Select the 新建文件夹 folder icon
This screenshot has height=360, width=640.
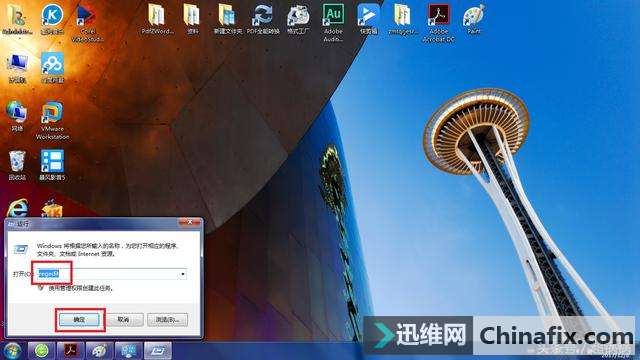[228, 19]
